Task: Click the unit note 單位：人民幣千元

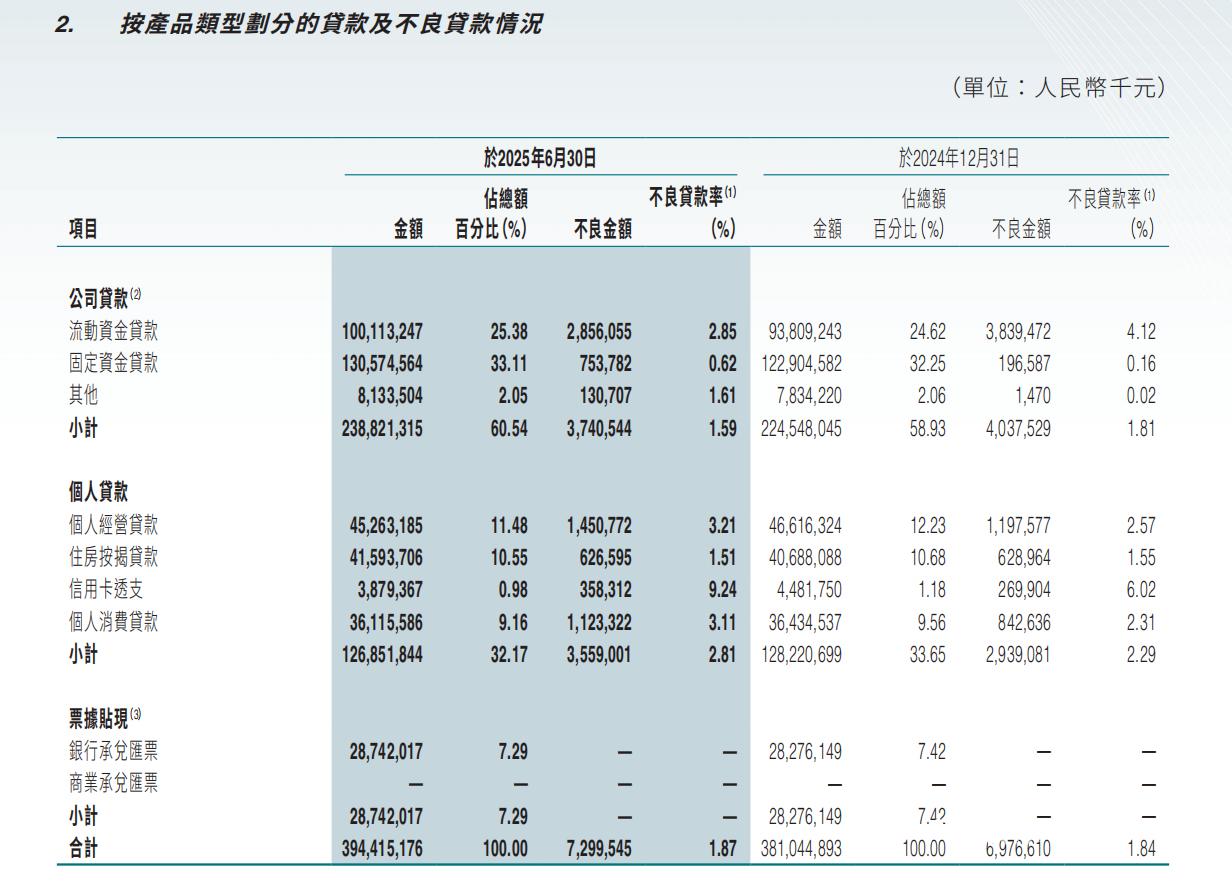Action: [1059, 88]
